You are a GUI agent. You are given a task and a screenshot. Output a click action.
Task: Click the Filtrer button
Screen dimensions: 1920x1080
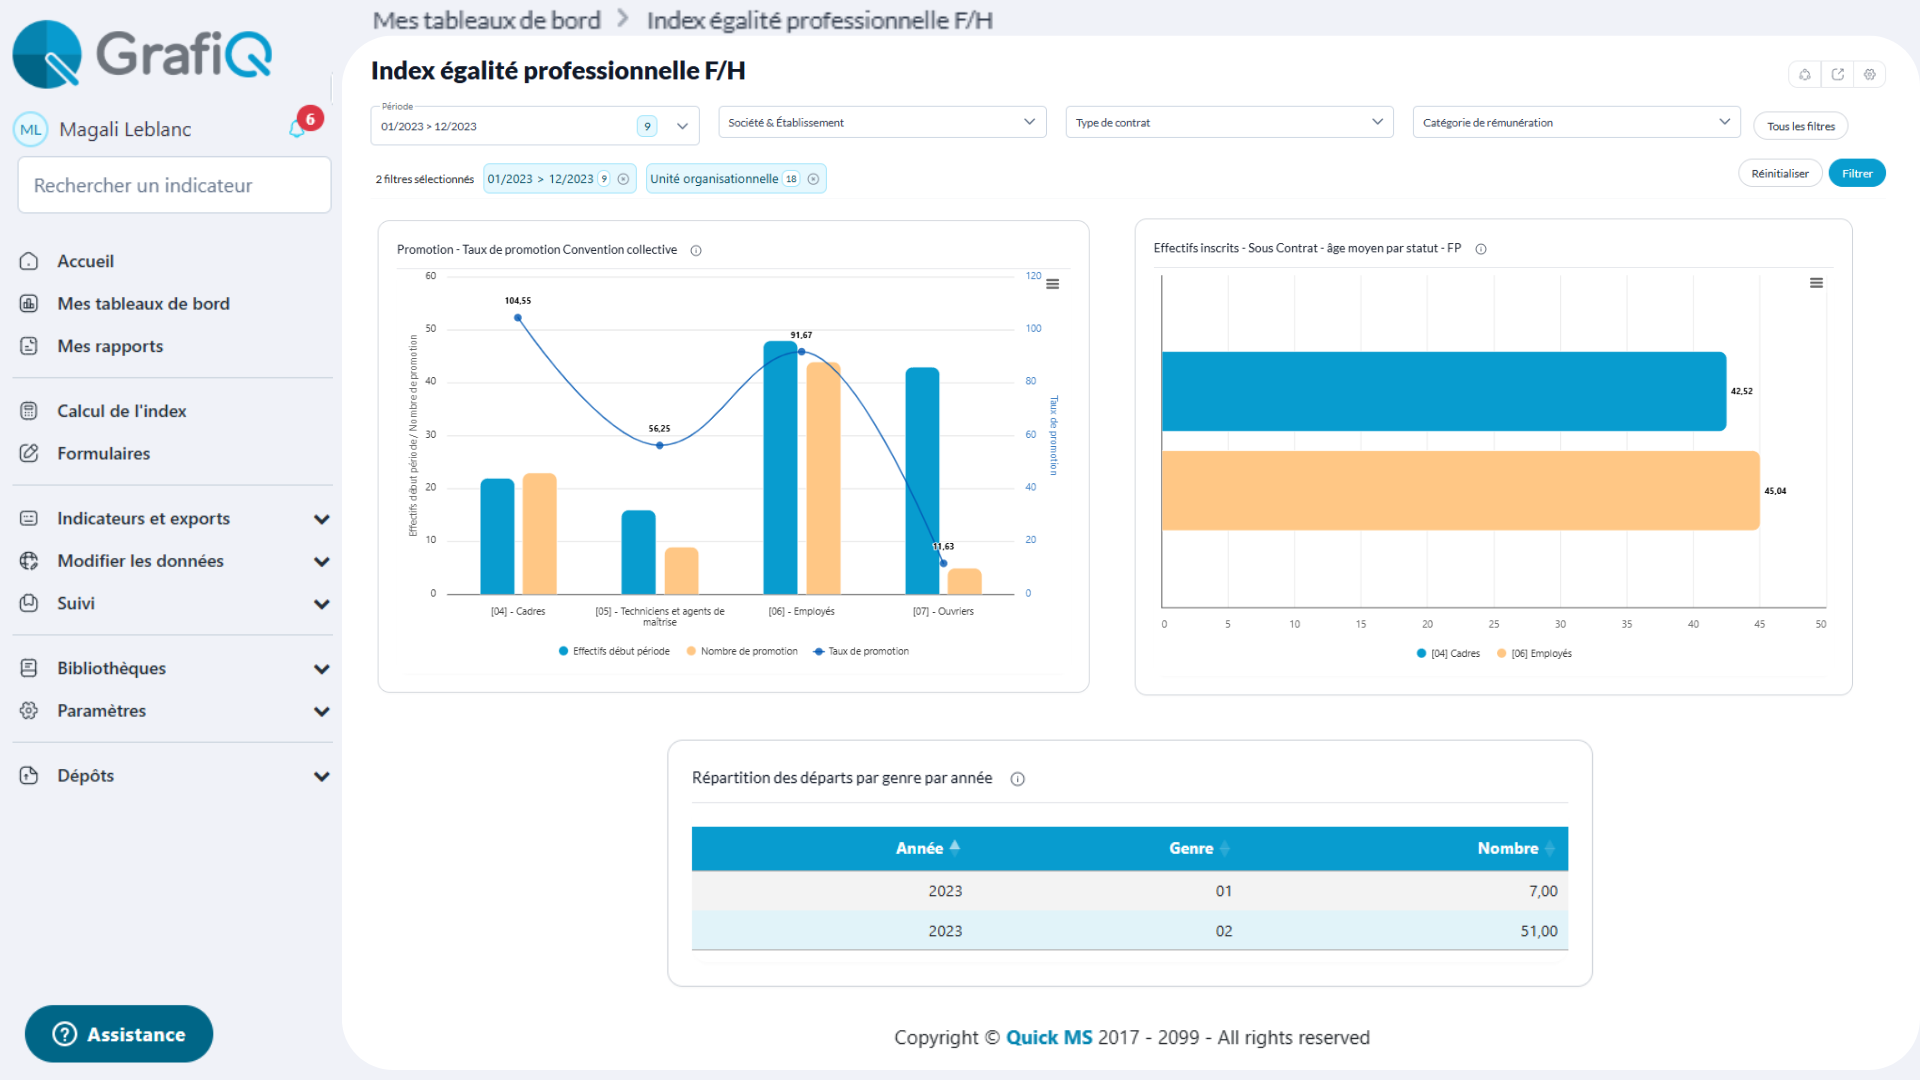(1856, 173)
